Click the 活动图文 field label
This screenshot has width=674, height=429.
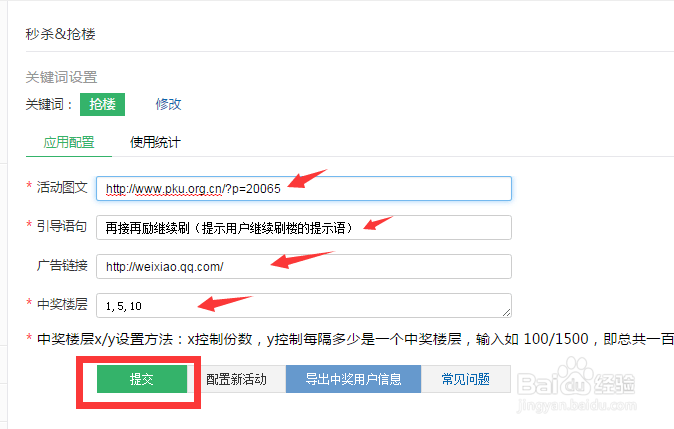[x=62, y=187]
